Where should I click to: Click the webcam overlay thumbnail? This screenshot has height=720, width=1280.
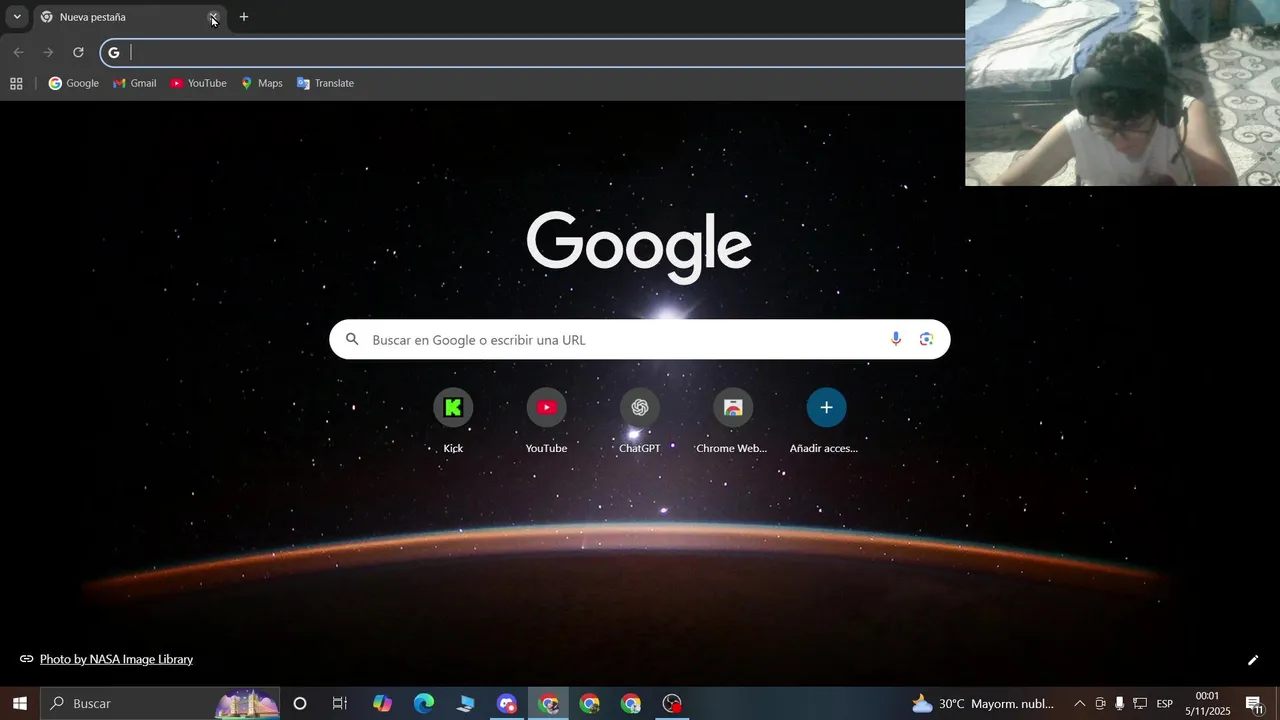pyautogui.click(x=1122, y=92)
